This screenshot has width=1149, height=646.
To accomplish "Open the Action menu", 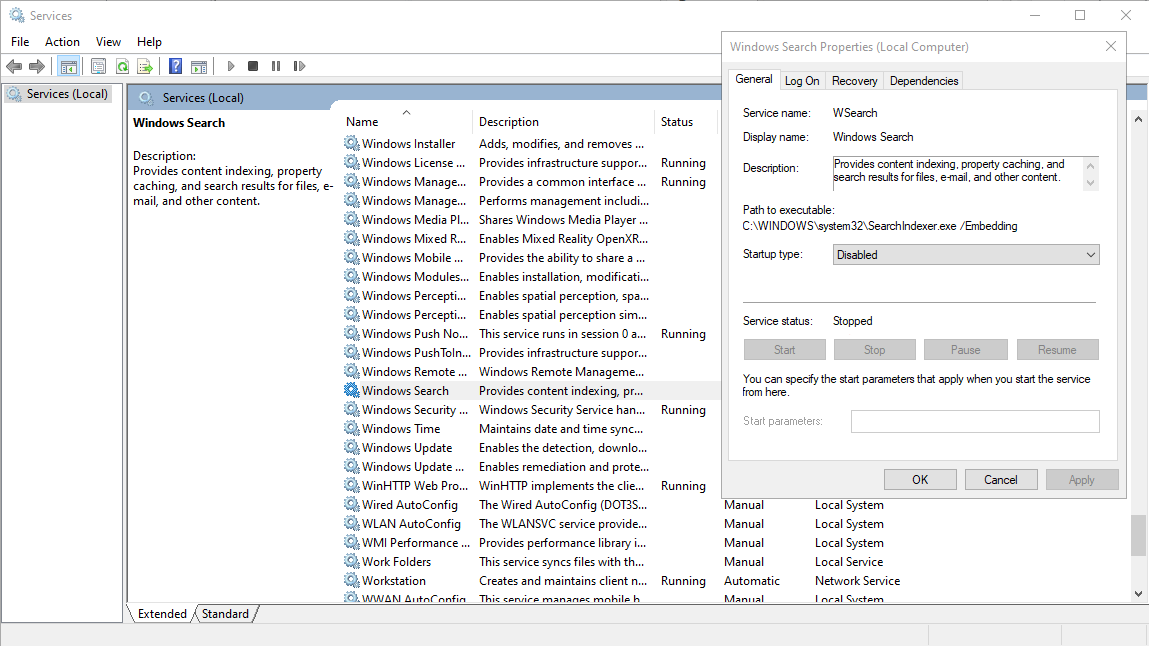I will (62, 42).
